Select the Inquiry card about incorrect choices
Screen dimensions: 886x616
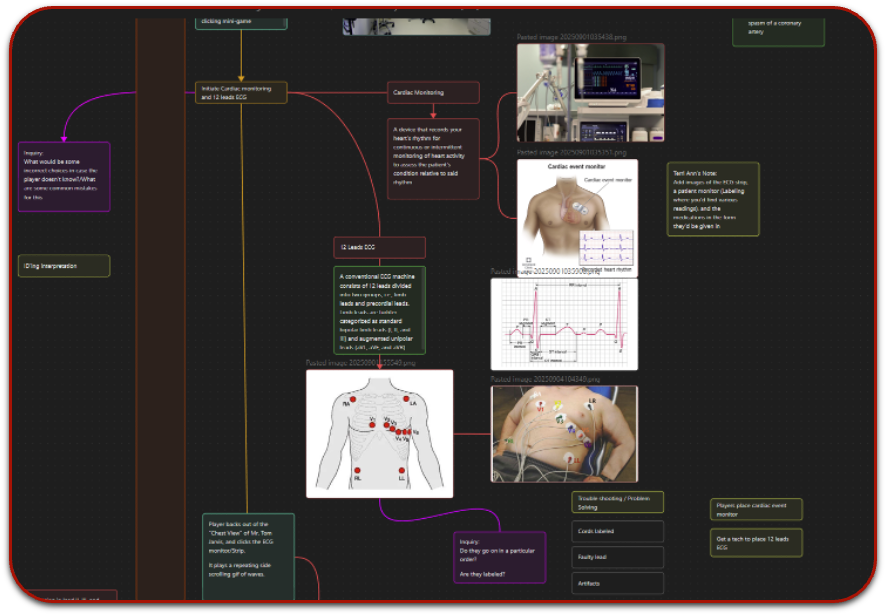click(64, 177)
